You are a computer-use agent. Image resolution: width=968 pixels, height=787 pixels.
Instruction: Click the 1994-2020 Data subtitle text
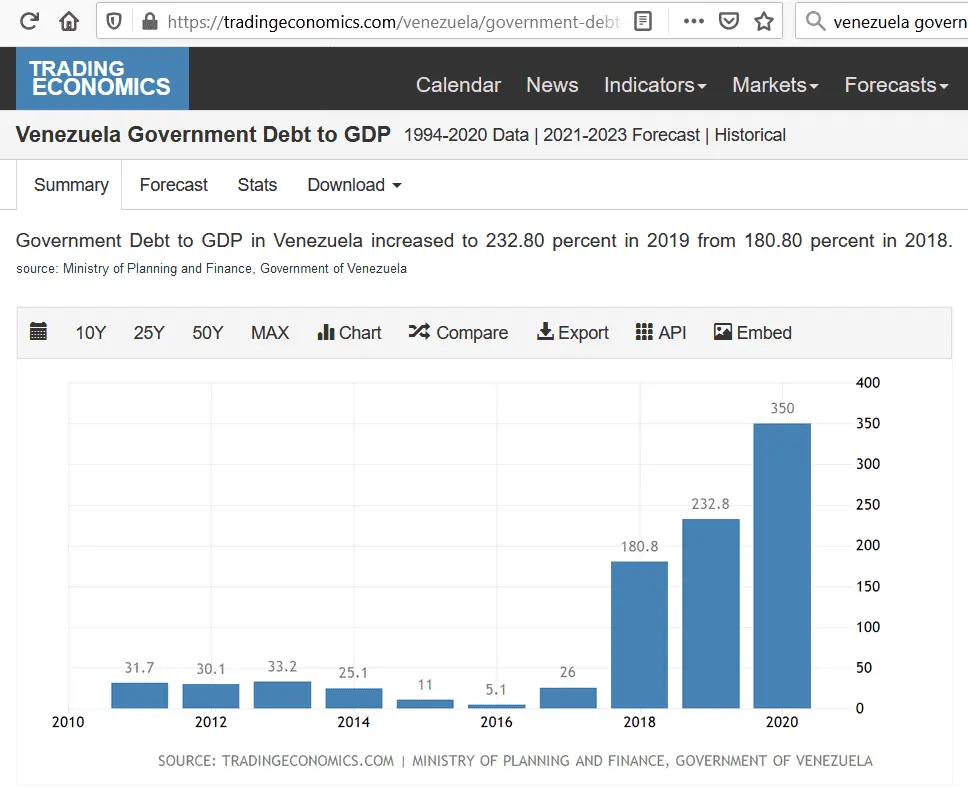coord(466,135)
